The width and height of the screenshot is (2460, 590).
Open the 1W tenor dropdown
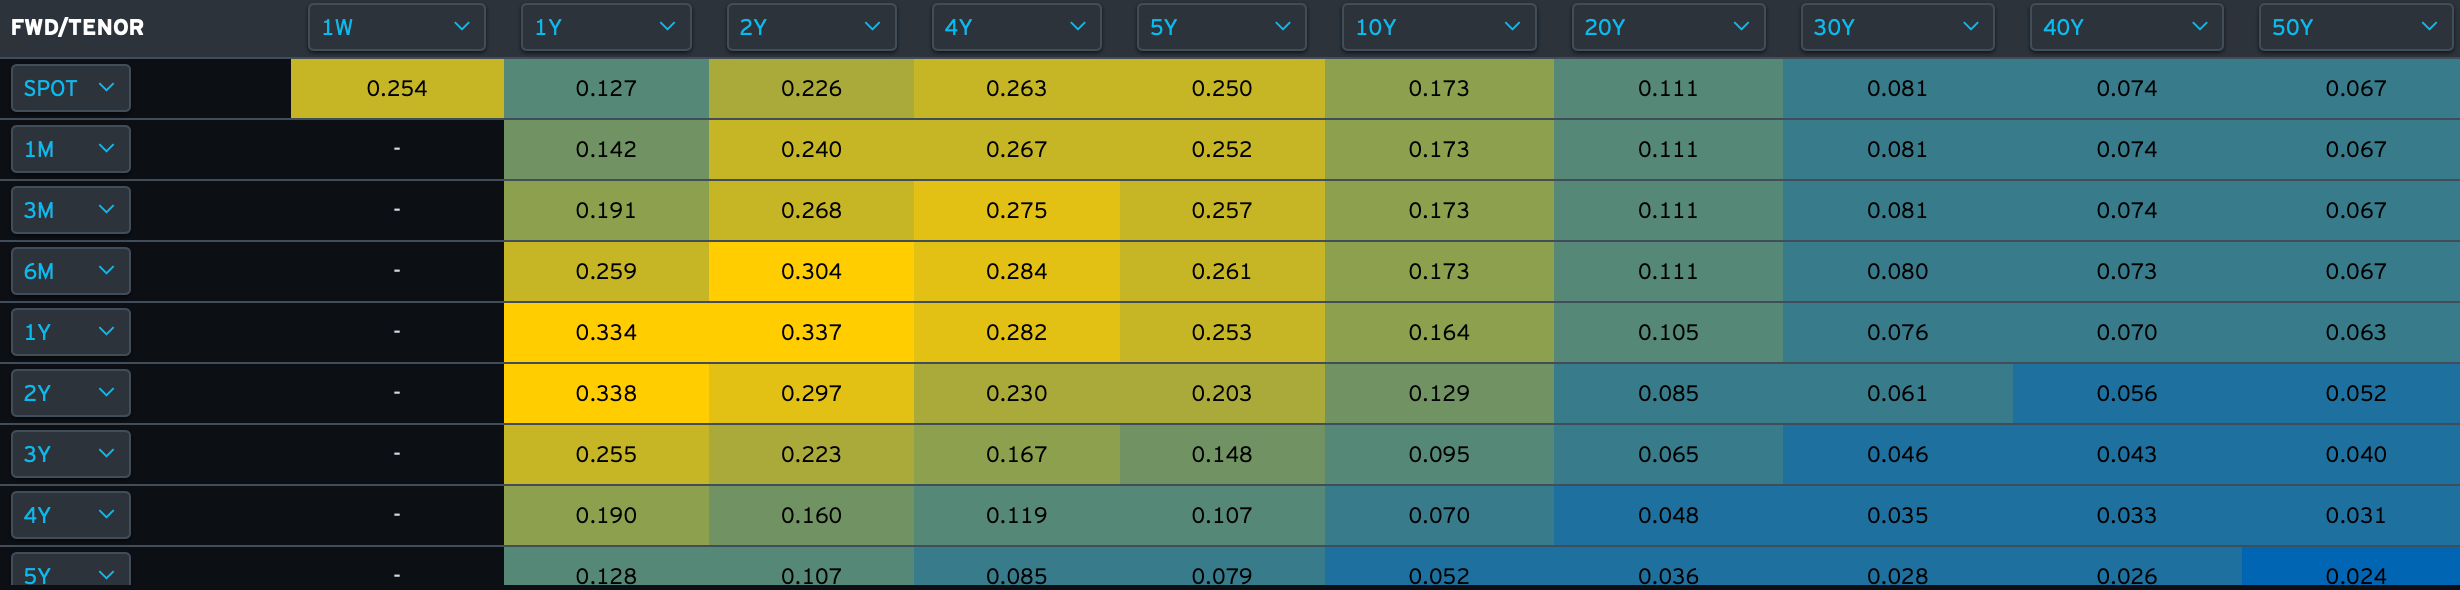(397, 27)
